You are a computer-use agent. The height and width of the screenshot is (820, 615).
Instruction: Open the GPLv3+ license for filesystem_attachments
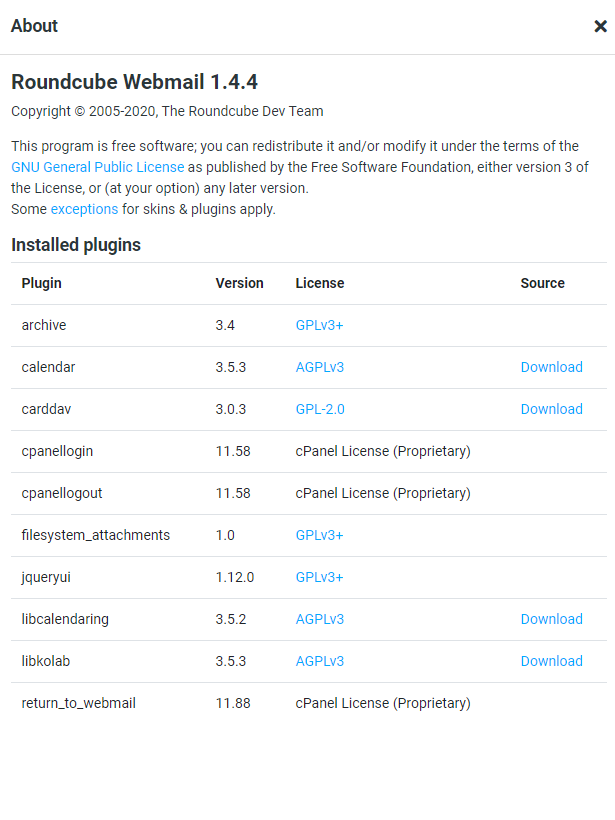pos(318,535)
